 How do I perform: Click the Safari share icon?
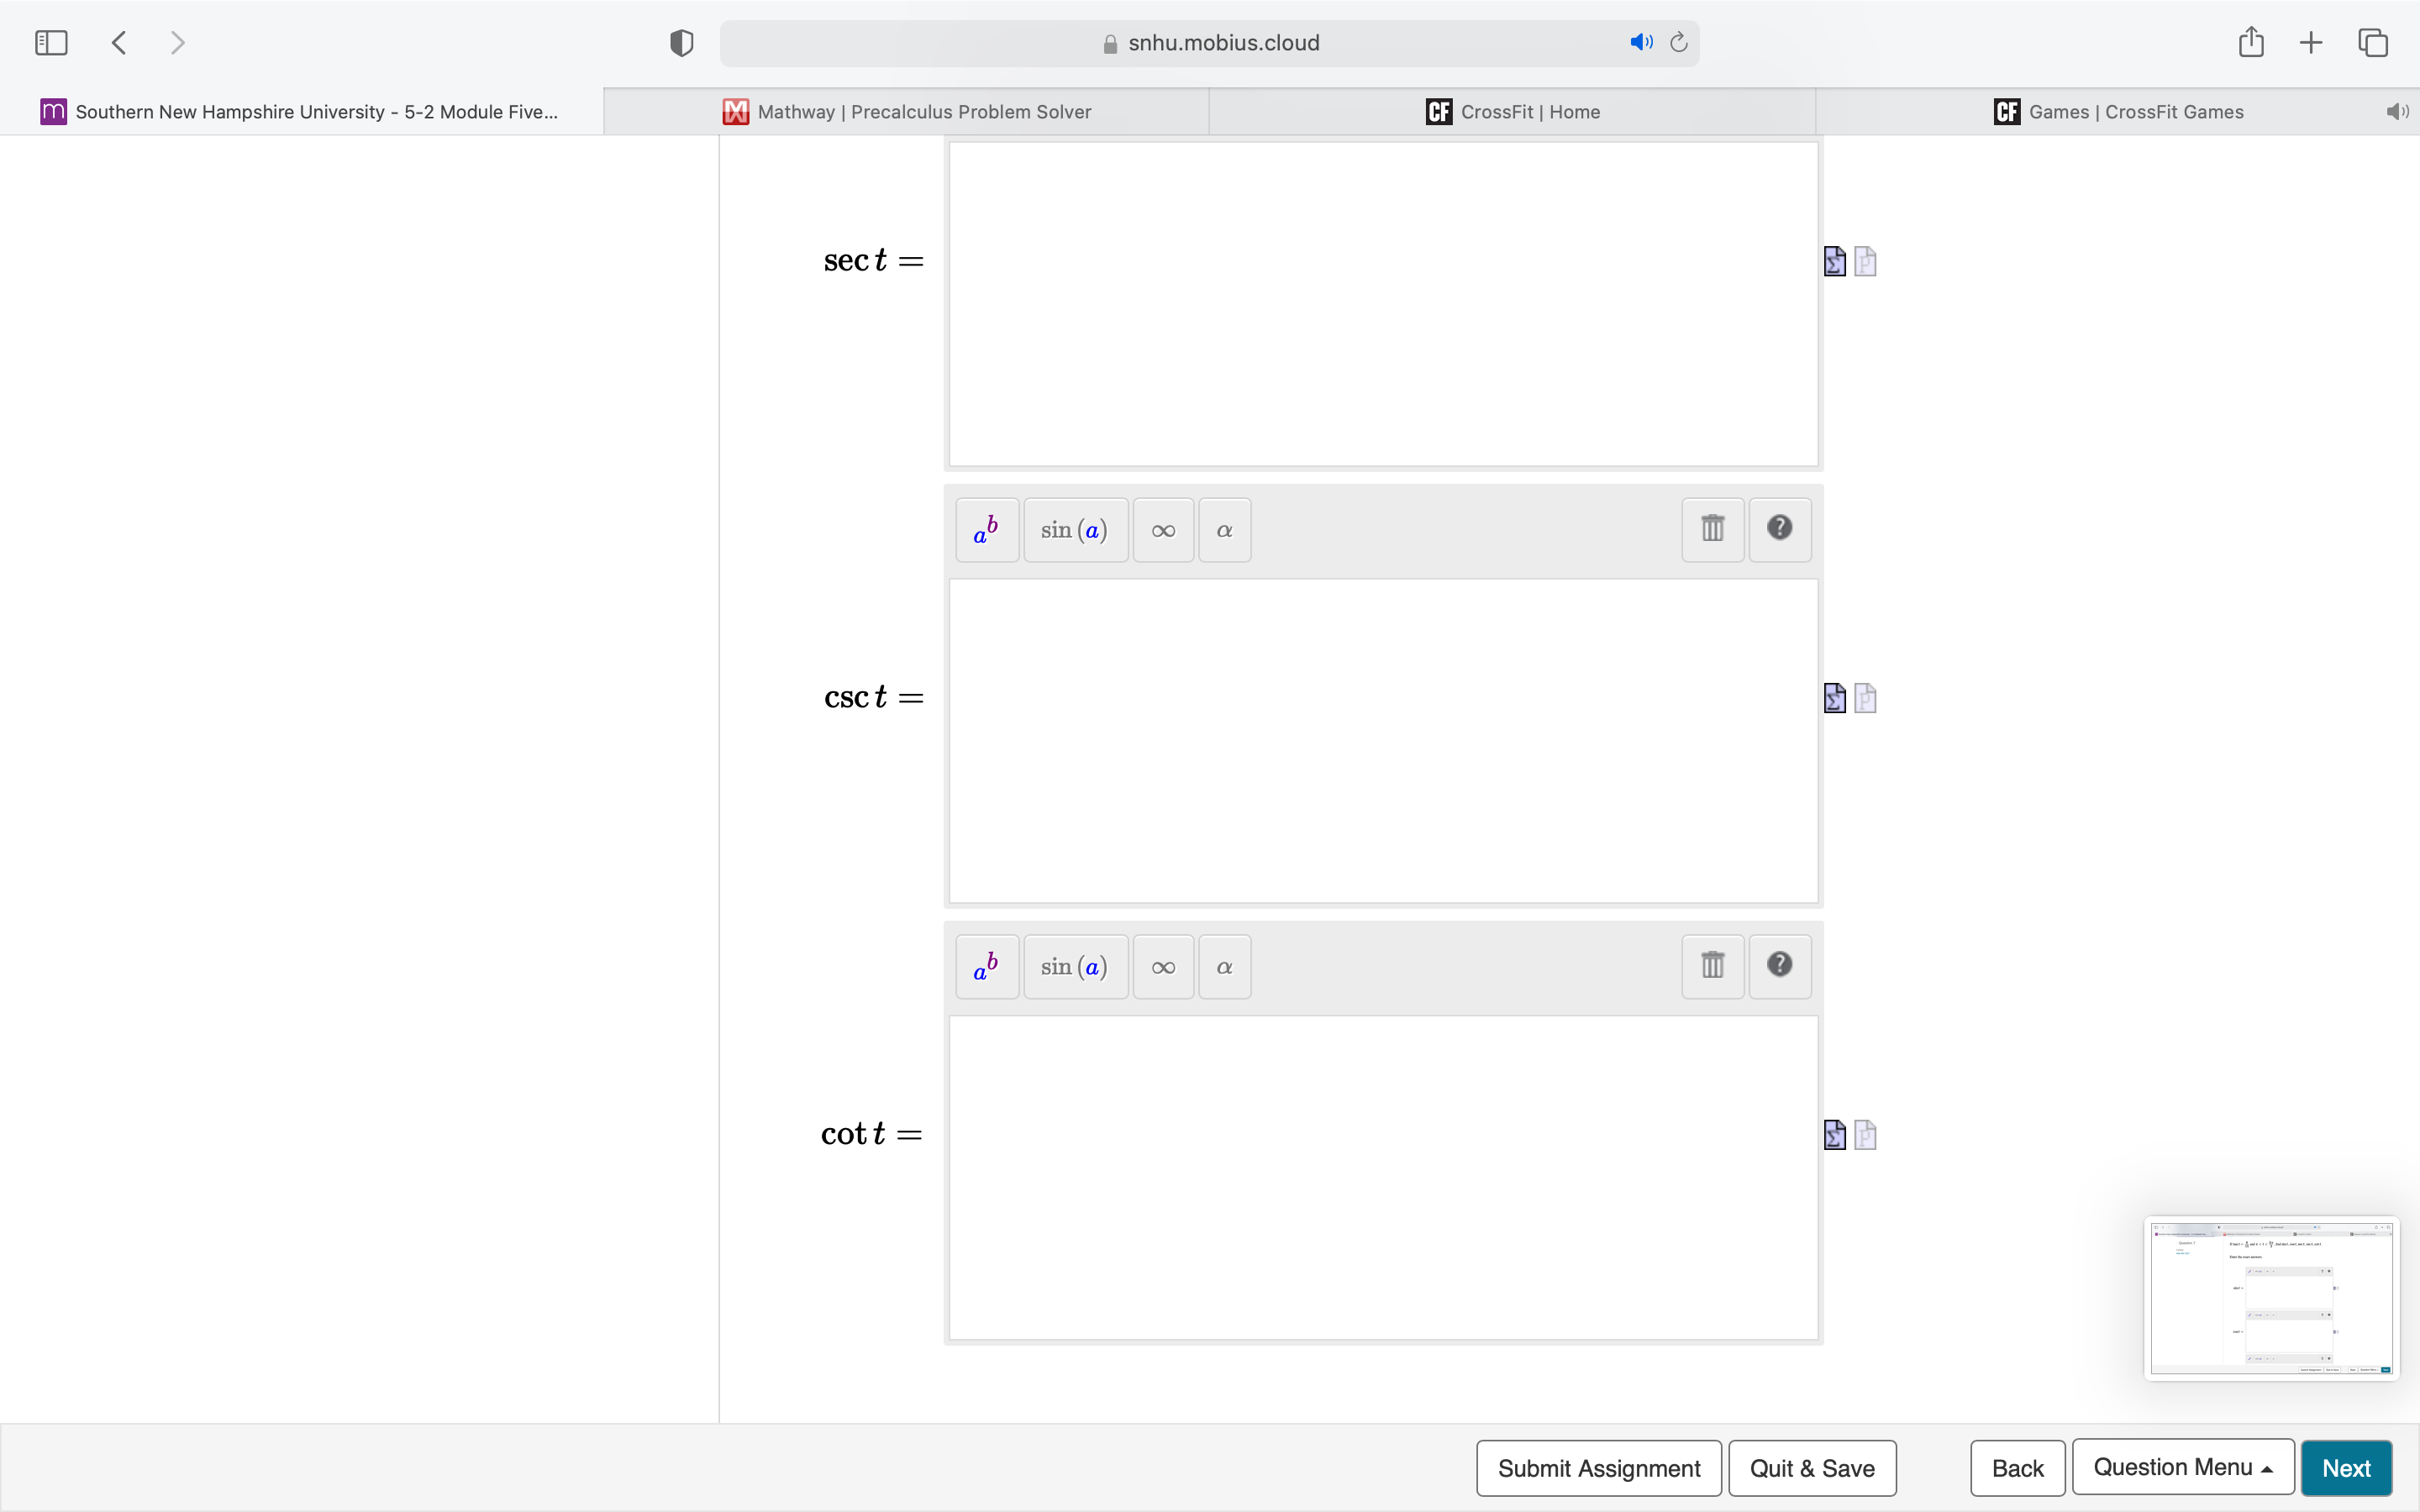click(x=2250, y=43)
